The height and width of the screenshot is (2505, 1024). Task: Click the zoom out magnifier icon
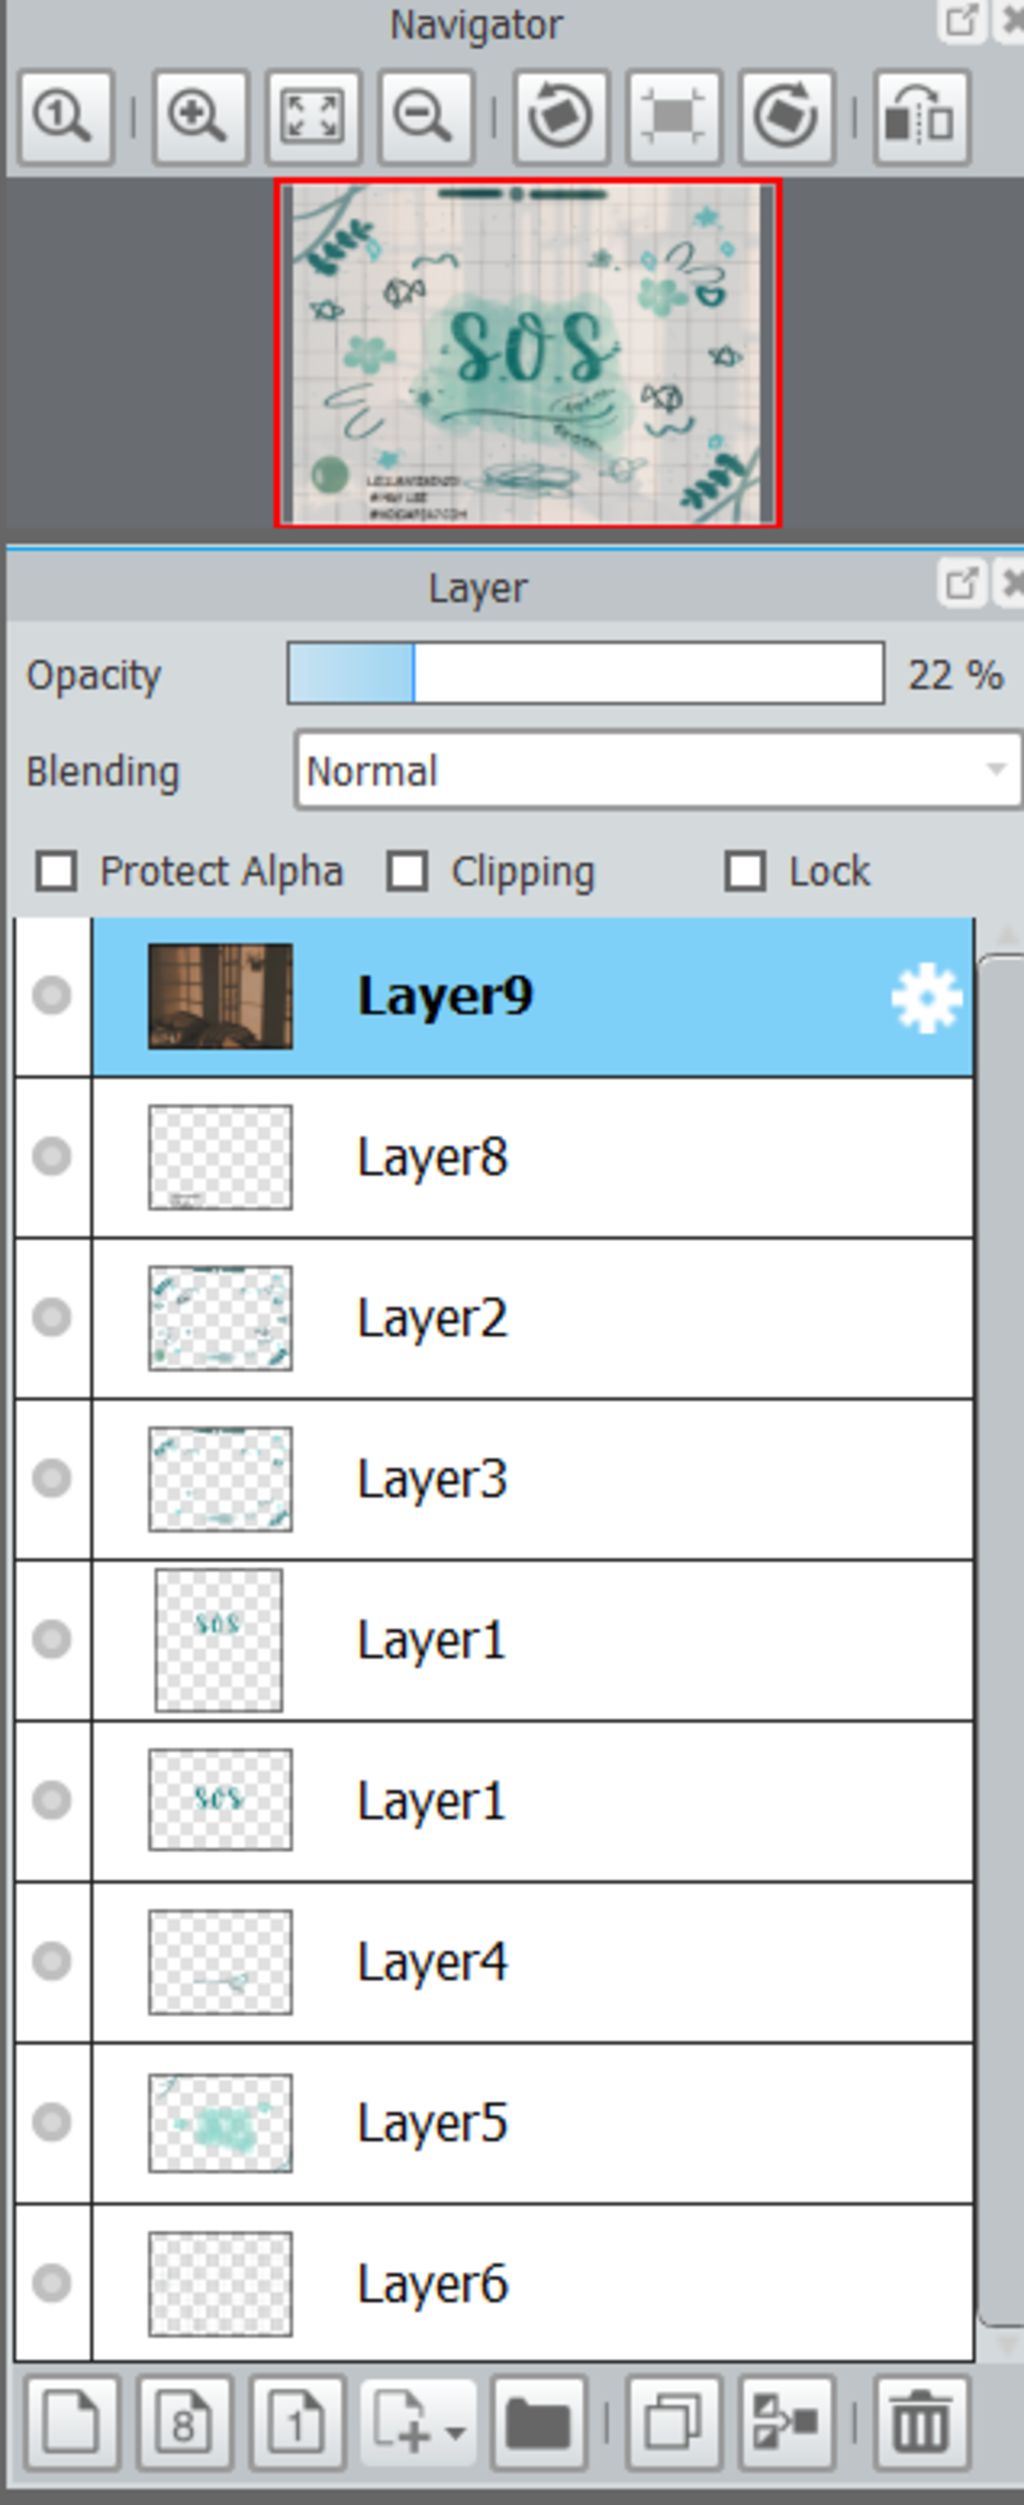coord(425,118)
